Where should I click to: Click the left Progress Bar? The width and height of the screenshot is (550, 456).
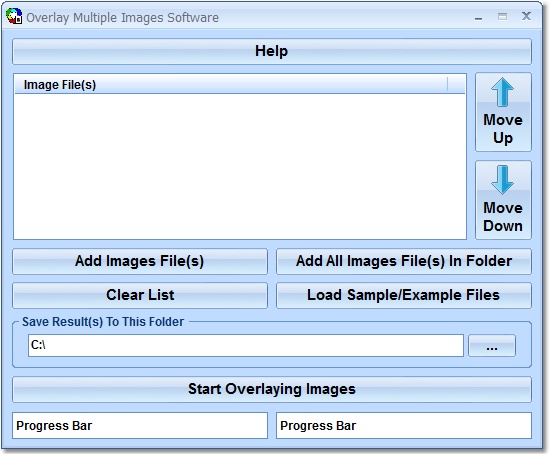tap(140, 425)
